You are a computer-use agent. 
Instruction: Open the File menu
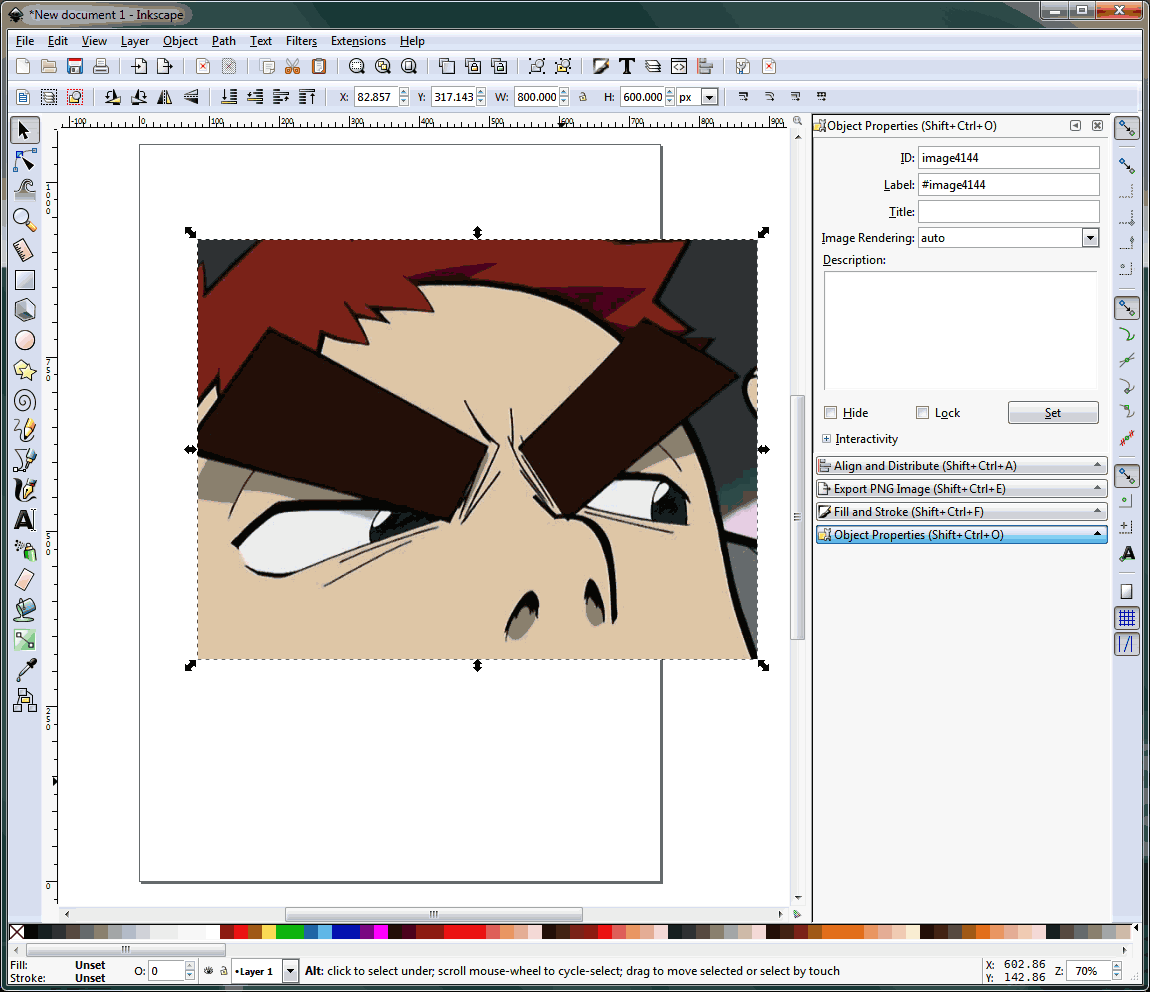point(25,41)
